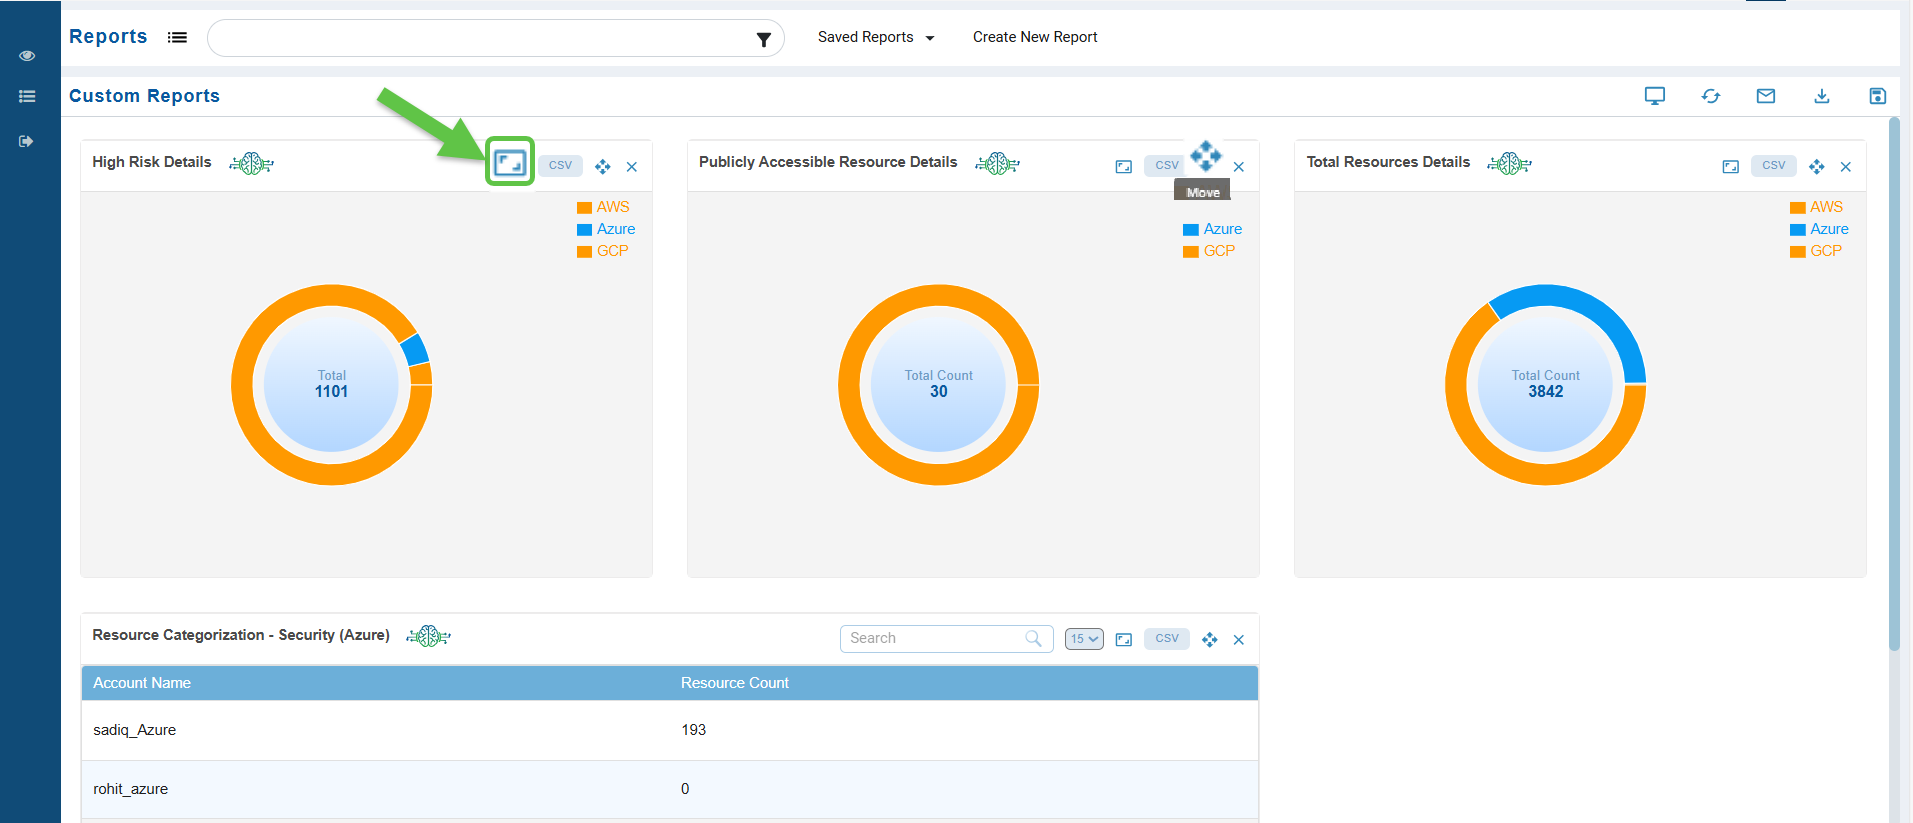Export Resource Categorization table as CSV
Image resolution: width=1913 pixels, height=823 pixels.
1167,639
